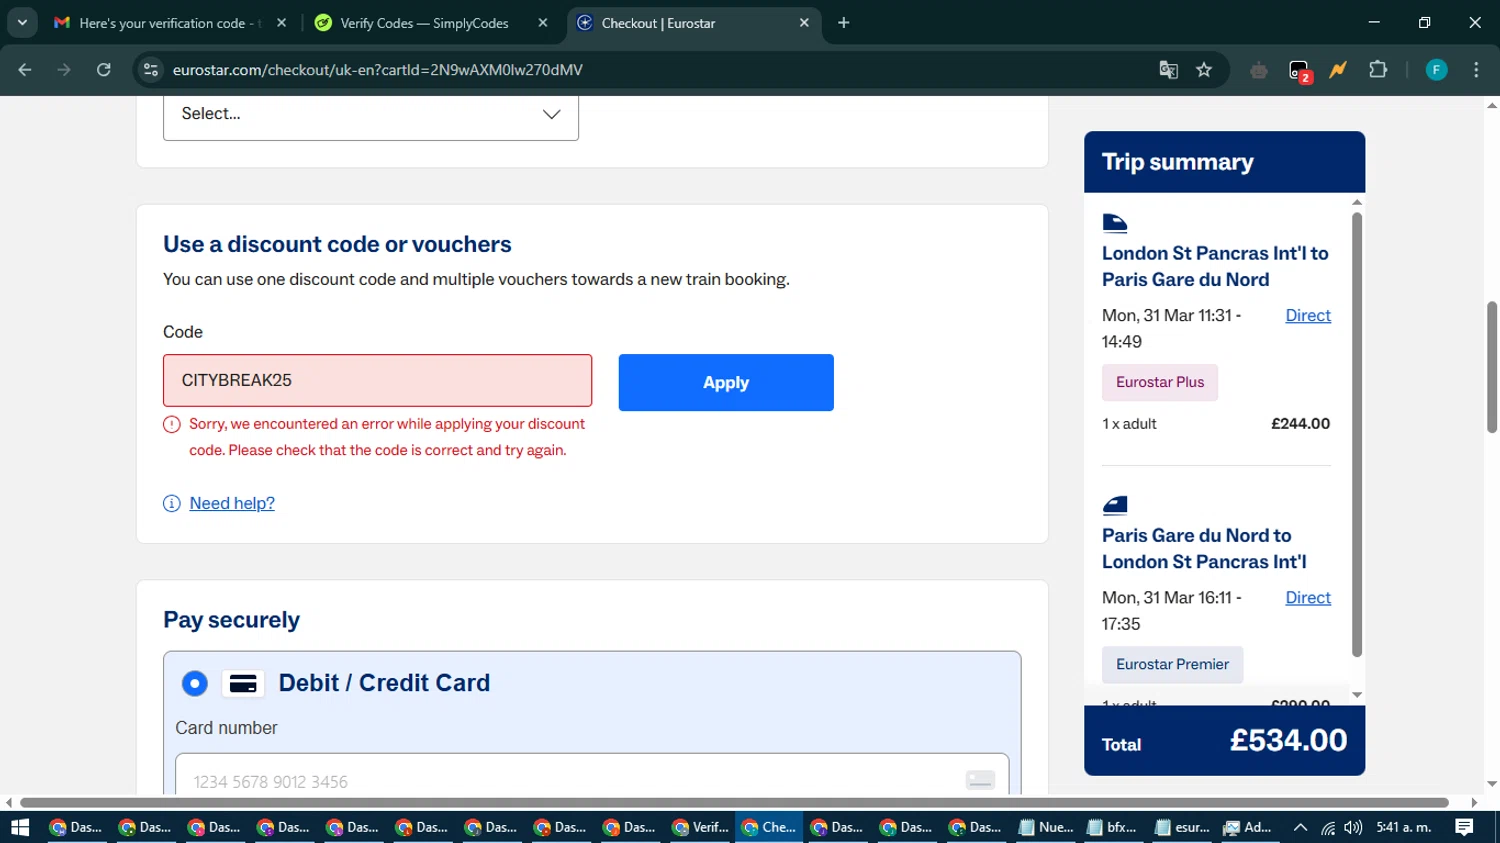
Task: Open the Che... Chrome taskbar item
Action: (x=769, y=827)
